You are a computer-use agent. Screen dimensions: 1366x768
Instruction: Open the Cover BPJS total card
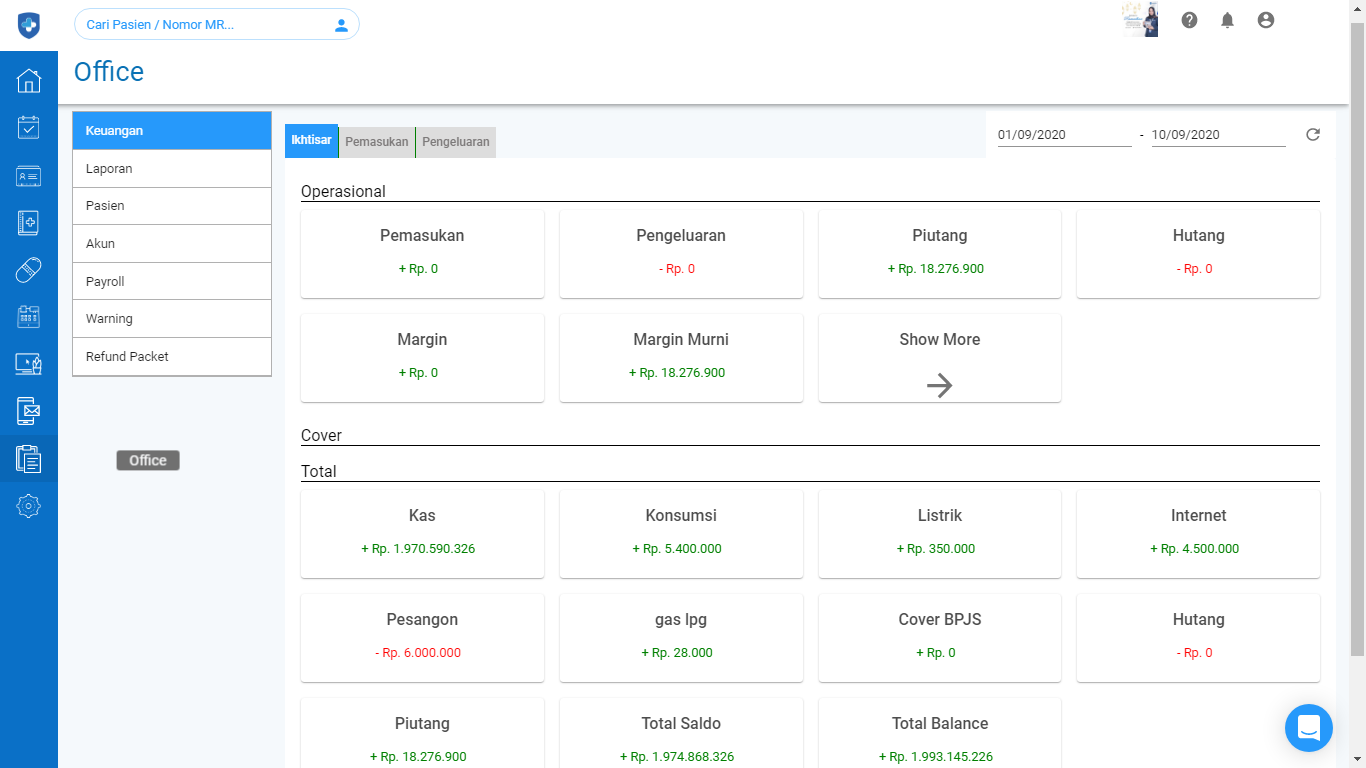pos(940,638)
